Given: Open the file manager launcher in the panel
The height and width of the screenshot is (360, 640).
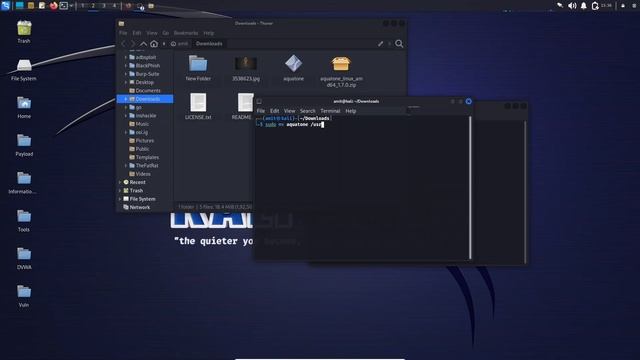Looking at the screenshot, I should tap(31, 6).
